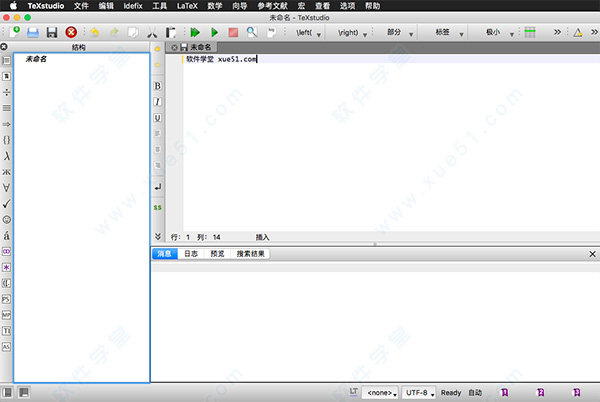Image resolution: width=600 pixels, height=402 pixels.
Task: Open the 参考文献 menu
Action: coord(272,6)
